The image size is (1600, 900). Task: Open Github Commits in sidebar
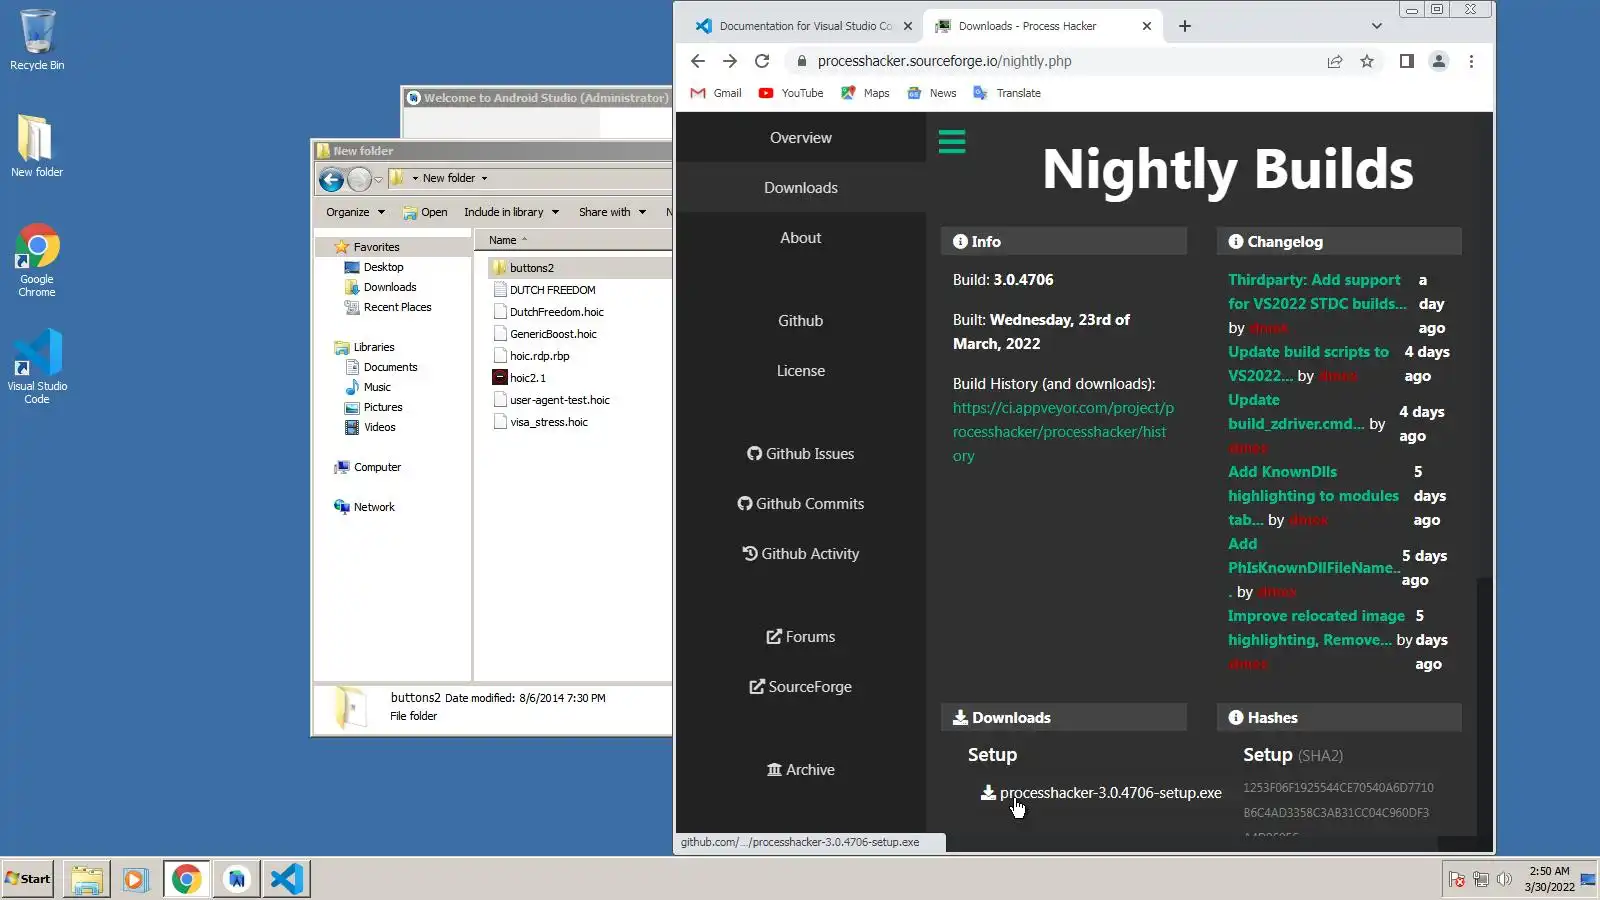click(800, 504)
